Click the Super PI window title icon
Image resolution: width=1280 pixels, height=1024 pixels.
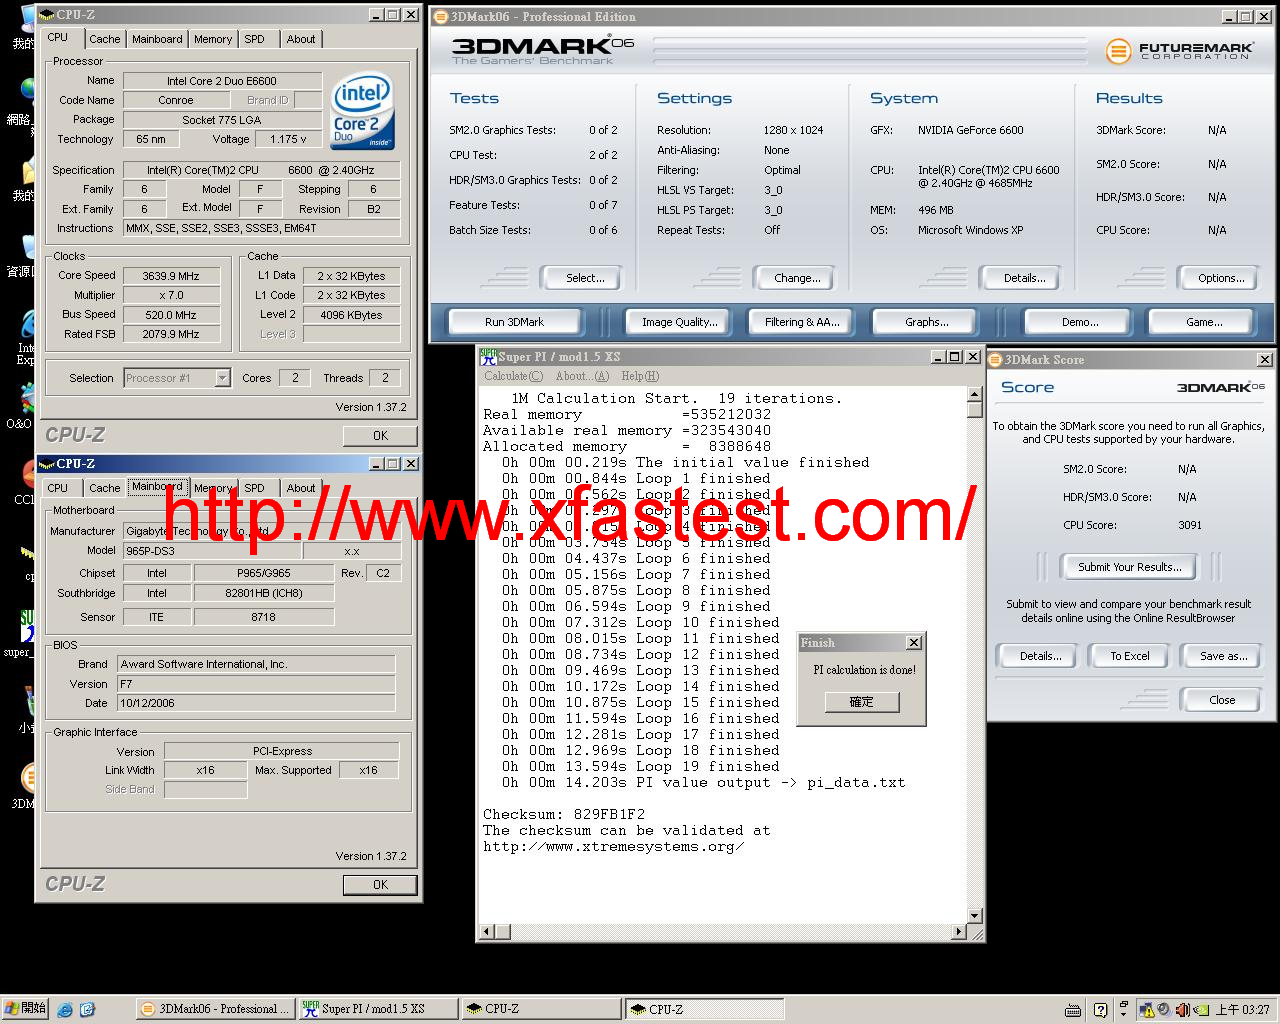coord(488,356)
